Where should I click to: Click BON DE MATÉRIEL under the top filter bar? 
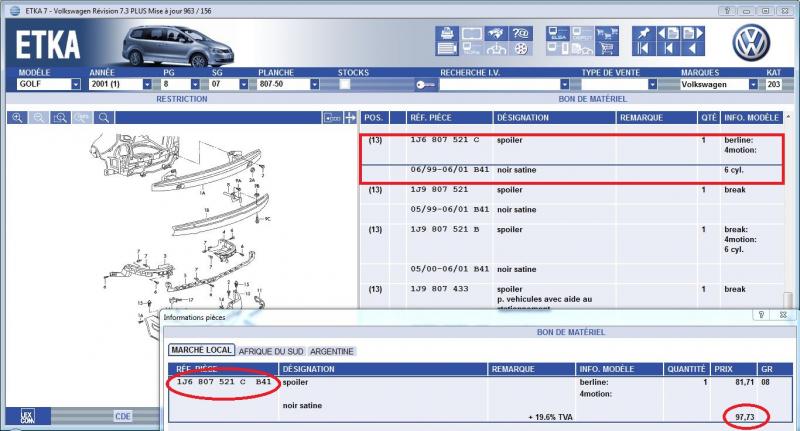tap(592, 99)
